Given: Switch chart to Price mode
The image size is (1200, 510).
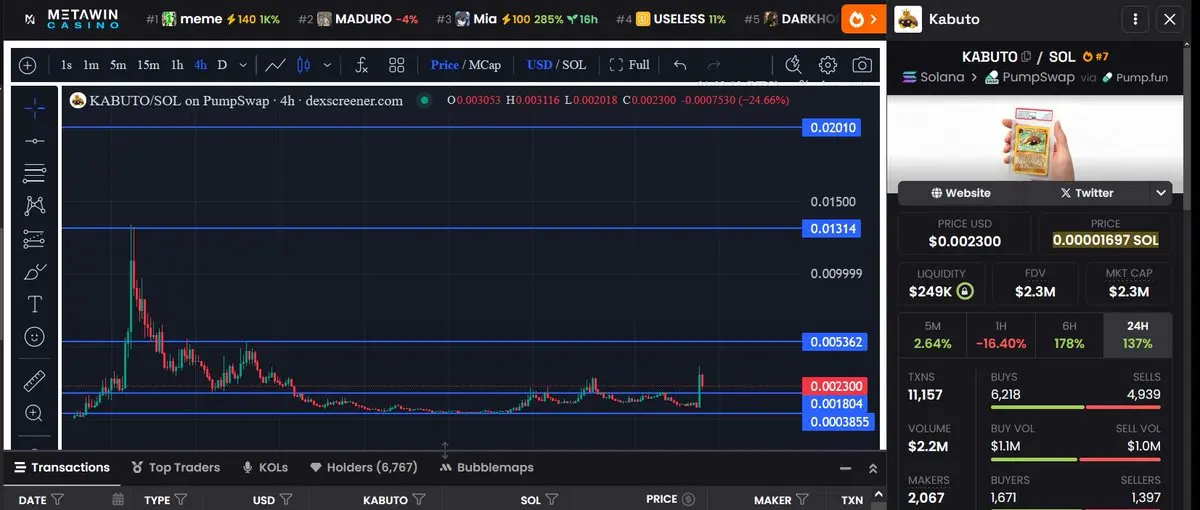Looking at the screenshot, I should click(444, 65).
